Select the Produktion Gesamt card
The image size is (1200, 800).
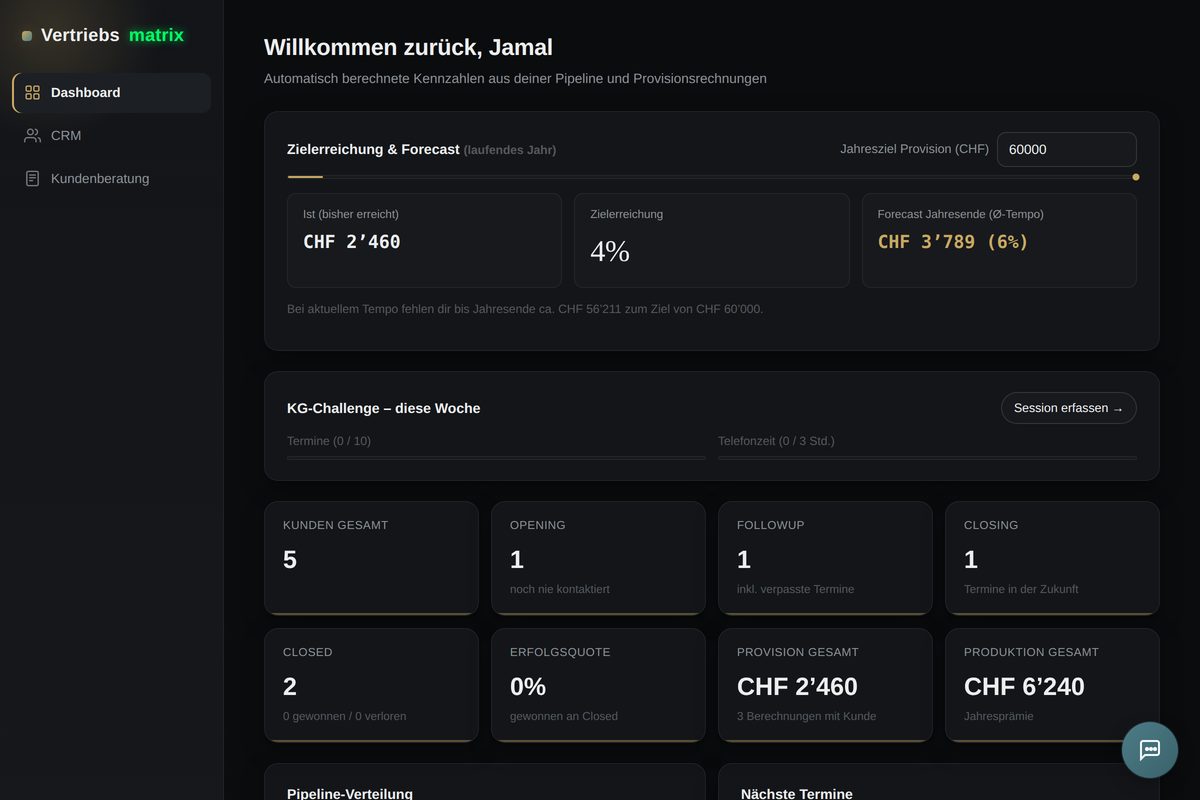pos(1052,685)
